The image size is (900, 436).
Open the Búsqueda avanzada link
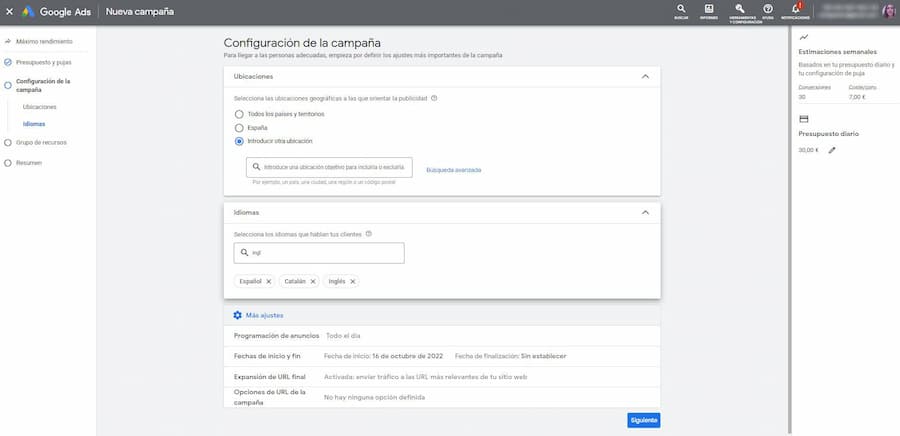click(454, 170)
